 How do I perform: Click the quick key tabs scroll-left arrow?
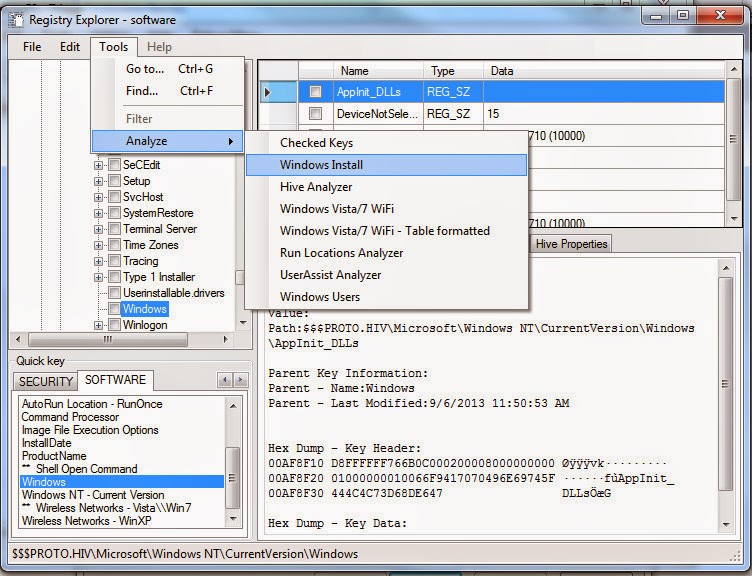224,380
